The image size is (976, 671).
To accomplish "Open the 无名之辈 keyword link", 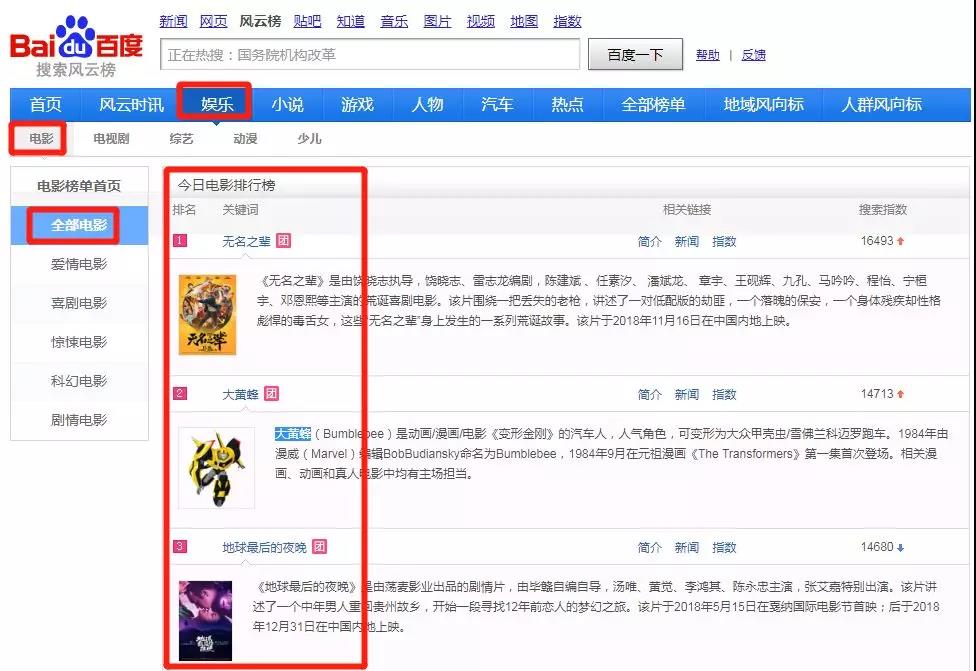I will tap(246, 241).
